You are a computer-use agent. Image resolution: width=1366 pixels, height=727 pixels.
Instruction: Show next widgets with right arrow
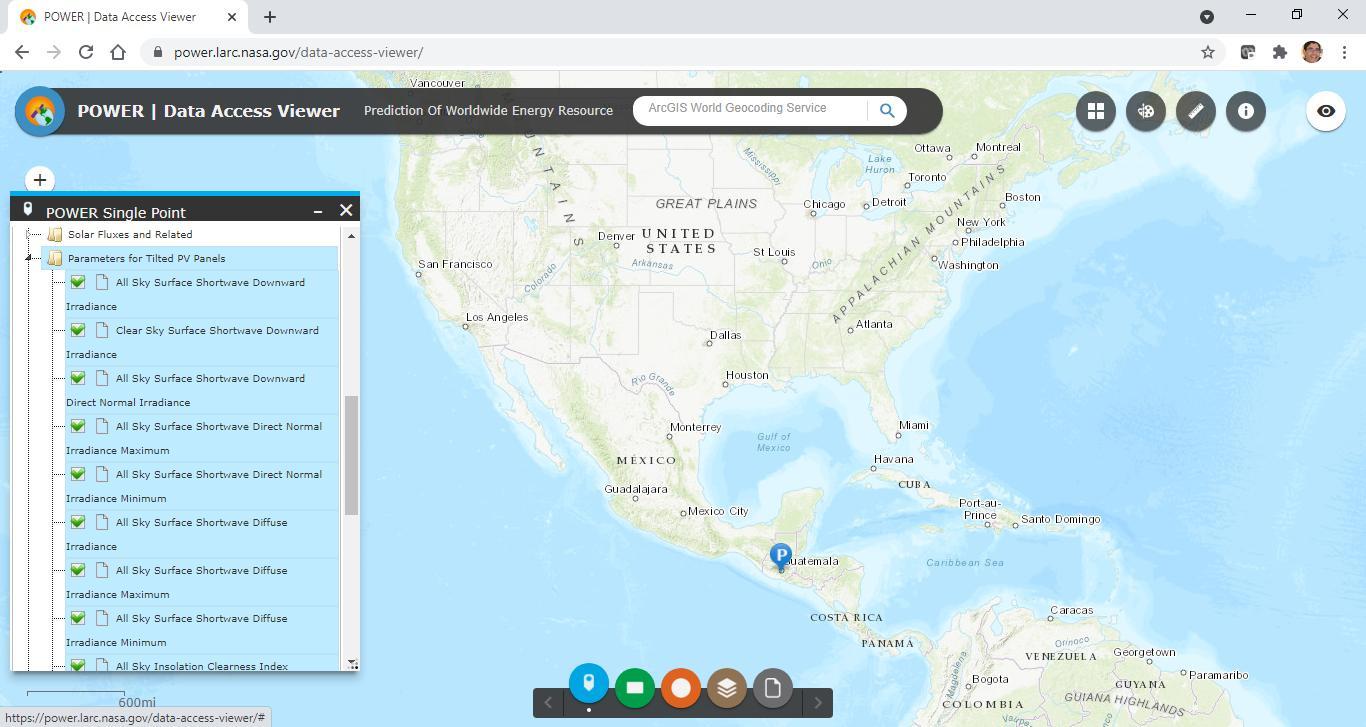[818, 703]
